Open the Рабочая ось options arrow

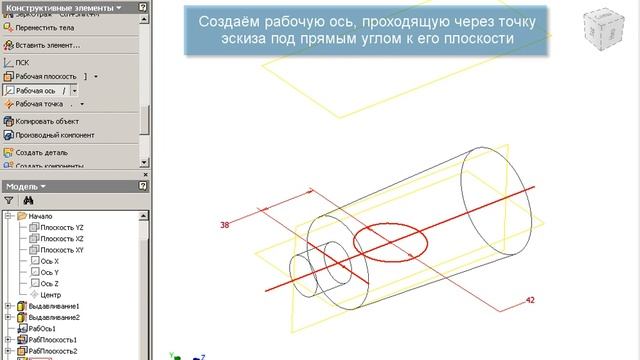coord(74,91)
